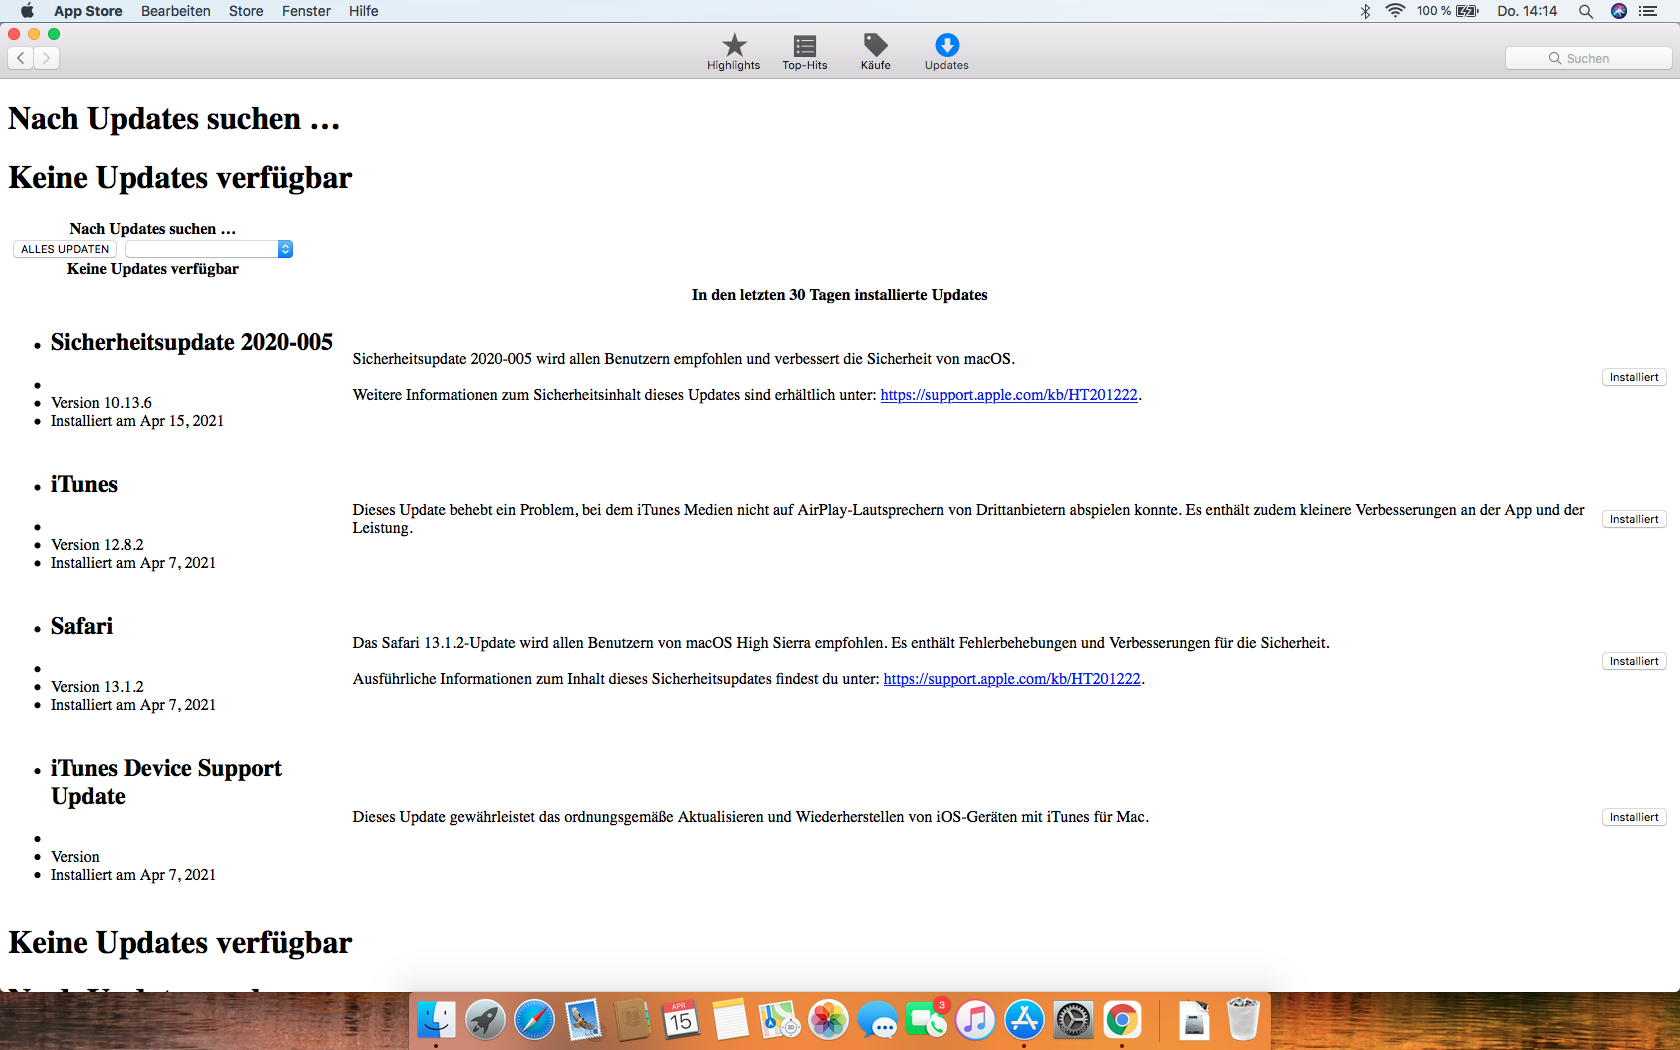1680x1050 pixels.
Task: Show battery status menu
Action: tap(1447, 11)
